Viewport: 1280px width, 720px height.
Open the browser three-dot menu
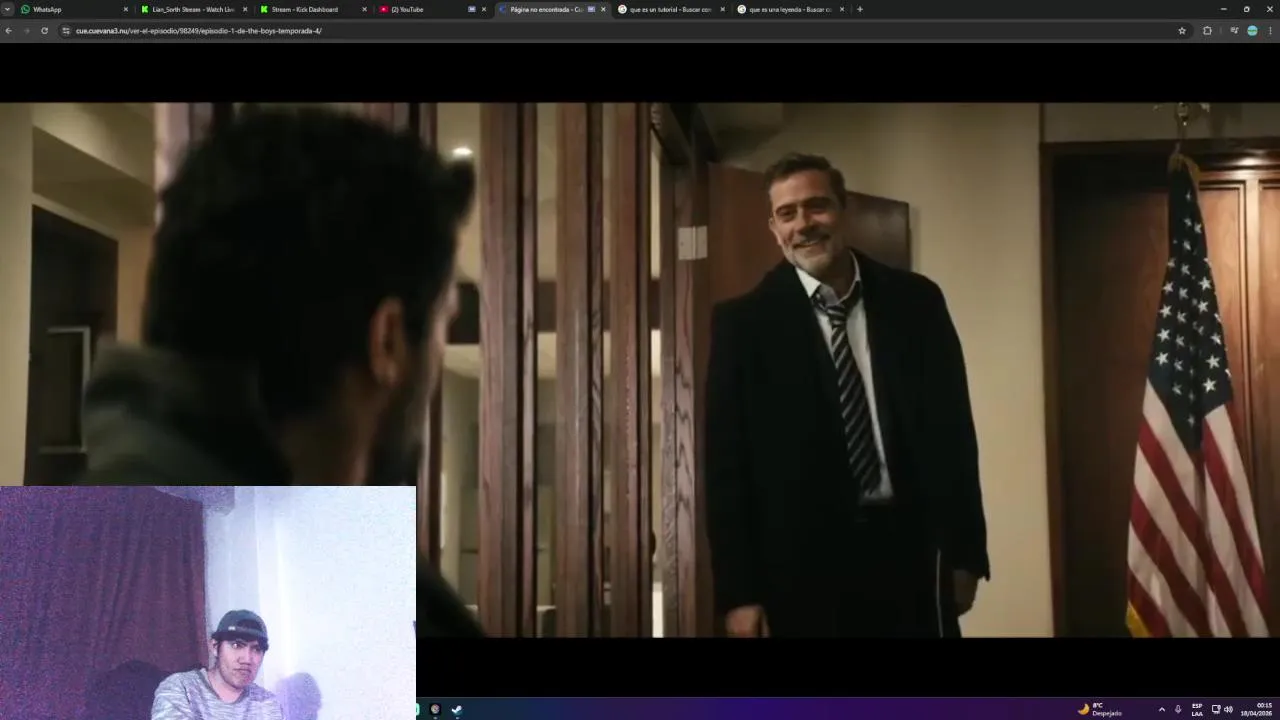click(1271, 31)
